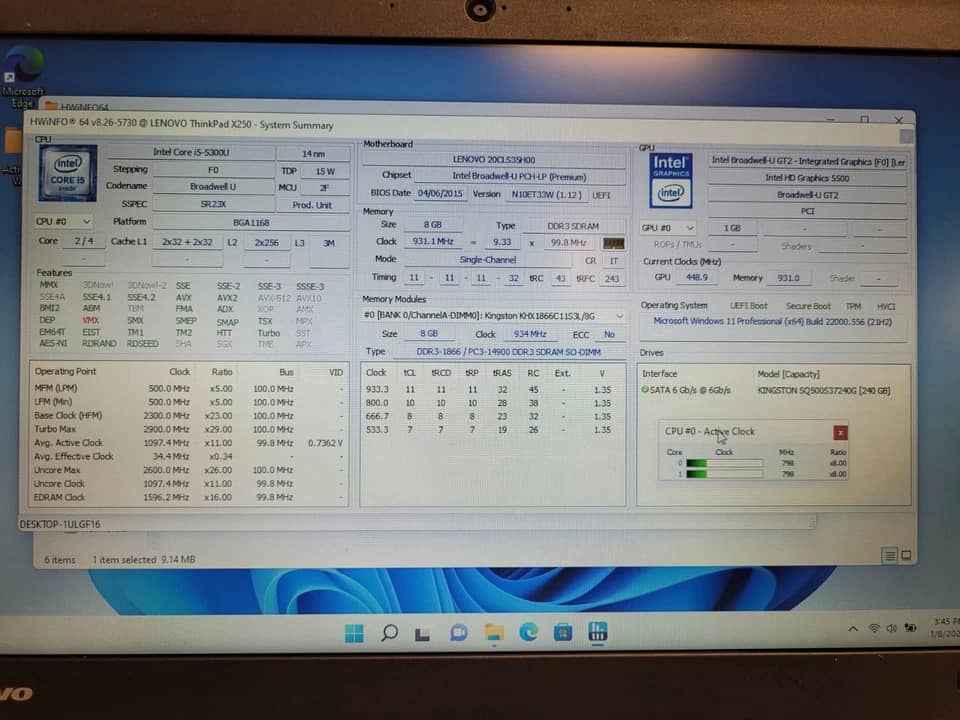Screen dimensions: 960x720
Task: Open Windows Start menu on taskbar
Action: click(354, 633)
